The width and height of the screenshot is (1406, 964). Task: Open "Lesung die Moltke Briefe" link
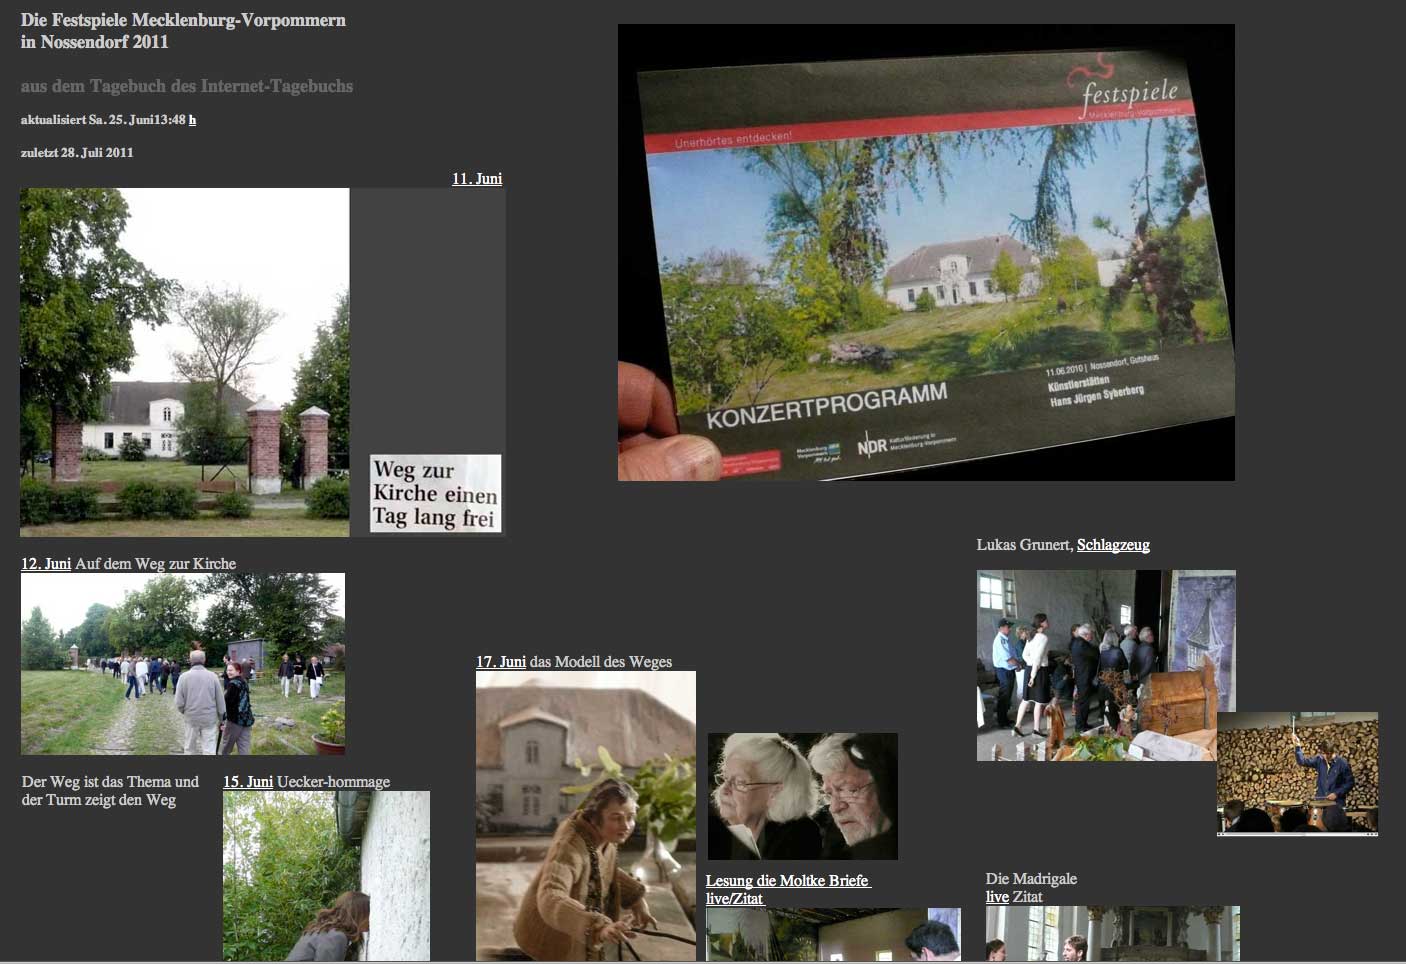787,881
